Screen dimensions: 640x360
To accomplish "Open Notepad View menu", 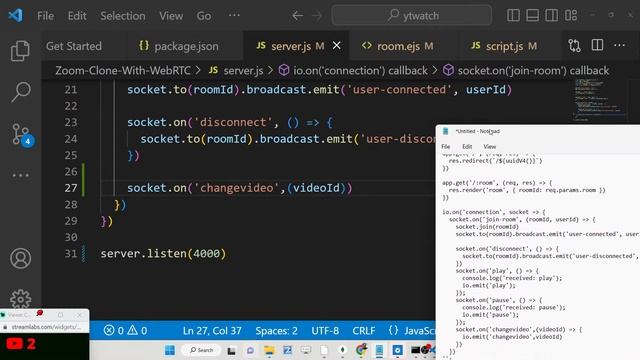I will [489, 147].
